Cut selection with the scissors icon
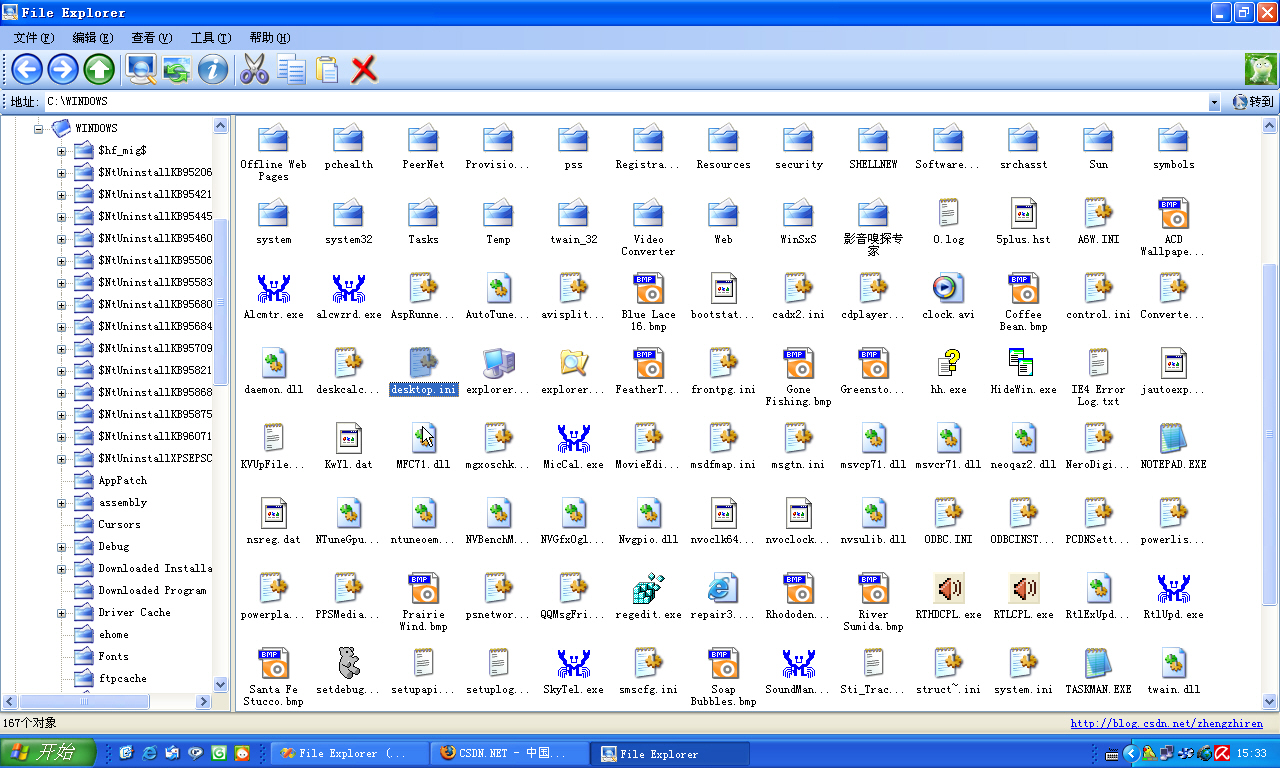The image size is (1280, 768). click(x=255, y=69)
